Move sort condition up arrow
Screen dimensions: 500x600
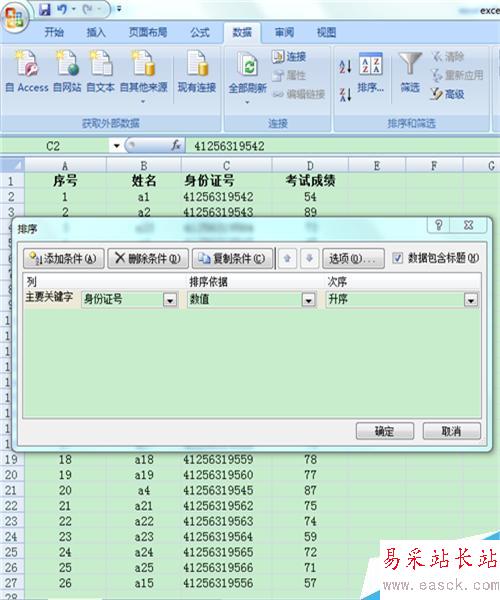(x=287, y=259)
